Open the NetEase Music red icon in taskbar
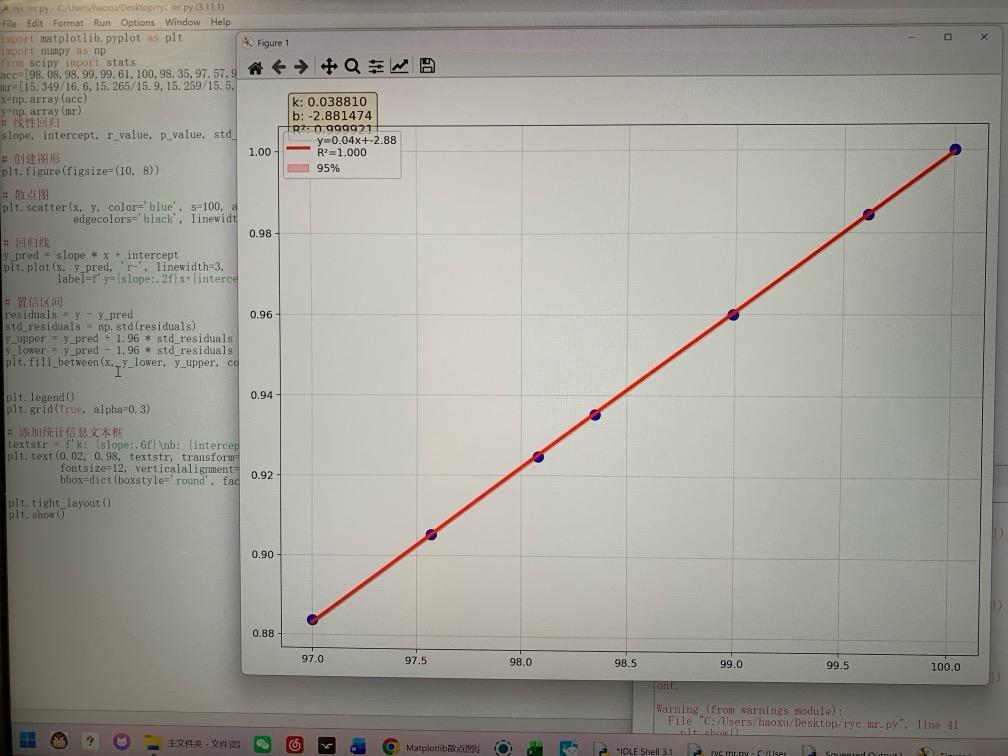Viewport: 1008px width, 756px height. 294,744
